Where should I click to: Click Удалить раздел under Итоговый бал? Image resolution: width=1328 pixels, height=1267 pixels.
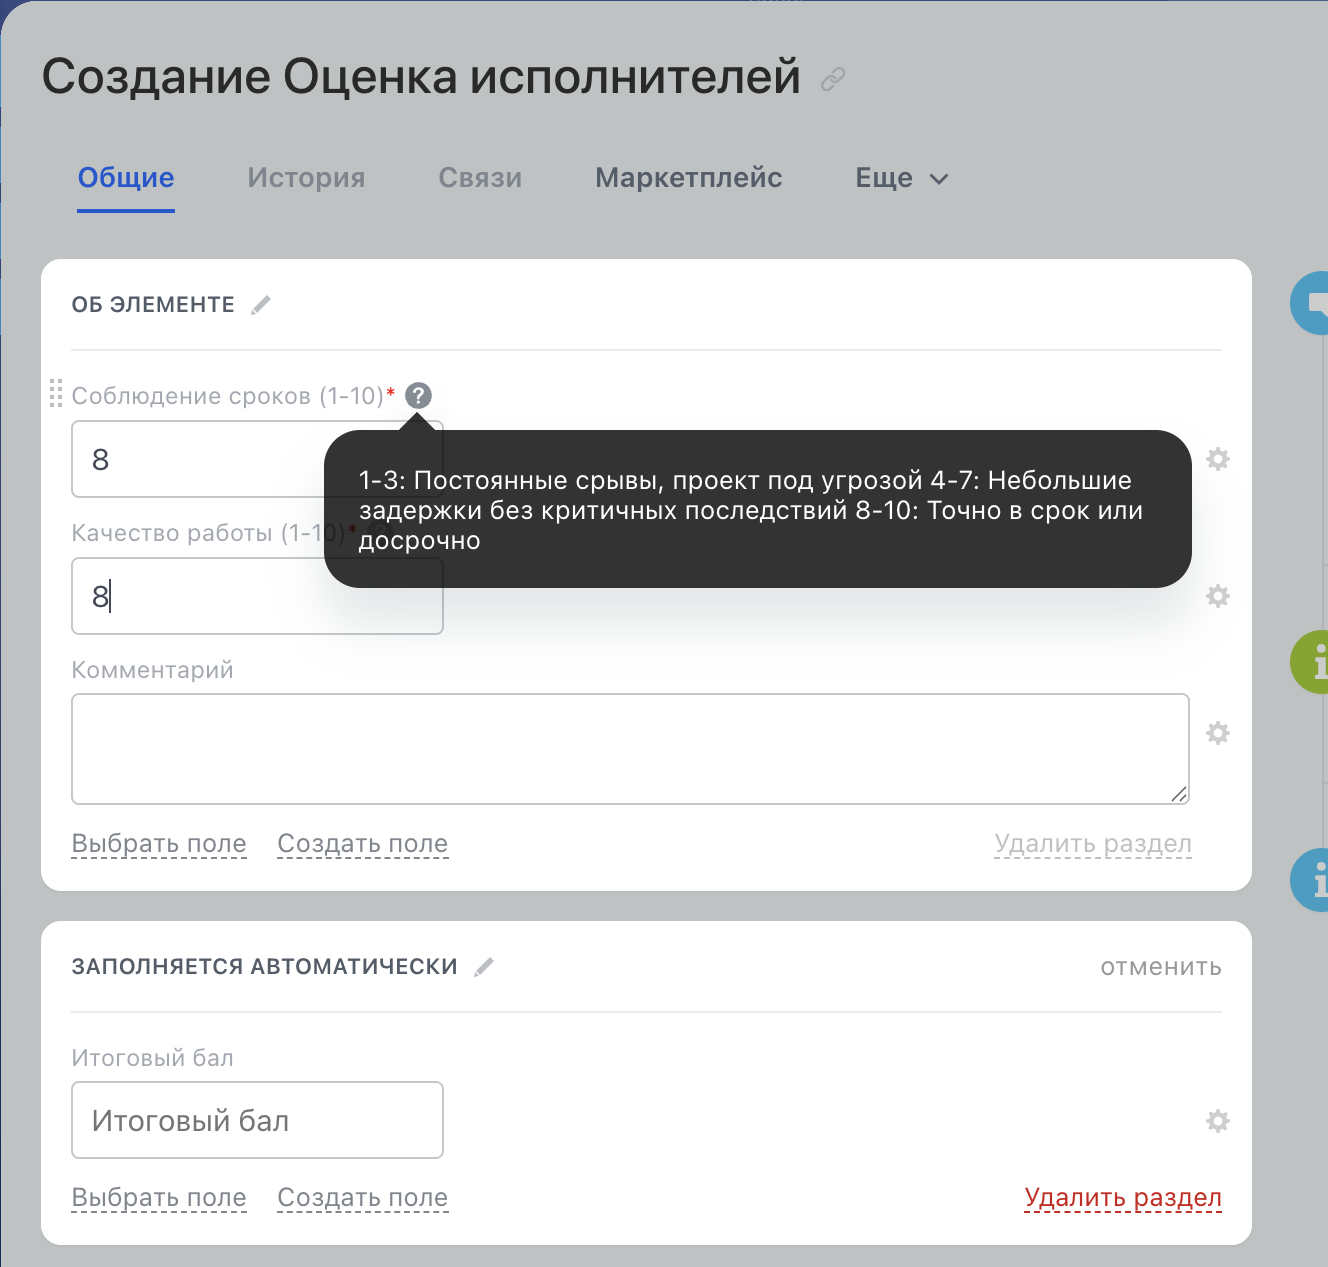tap(1123, 1197)
